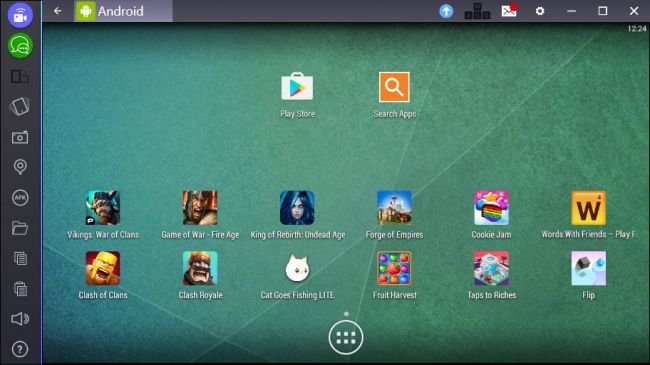The height and width of the screenshot is (365, 650).
Task: Open the Cookie Jam game
Action: tap(491, 208)
